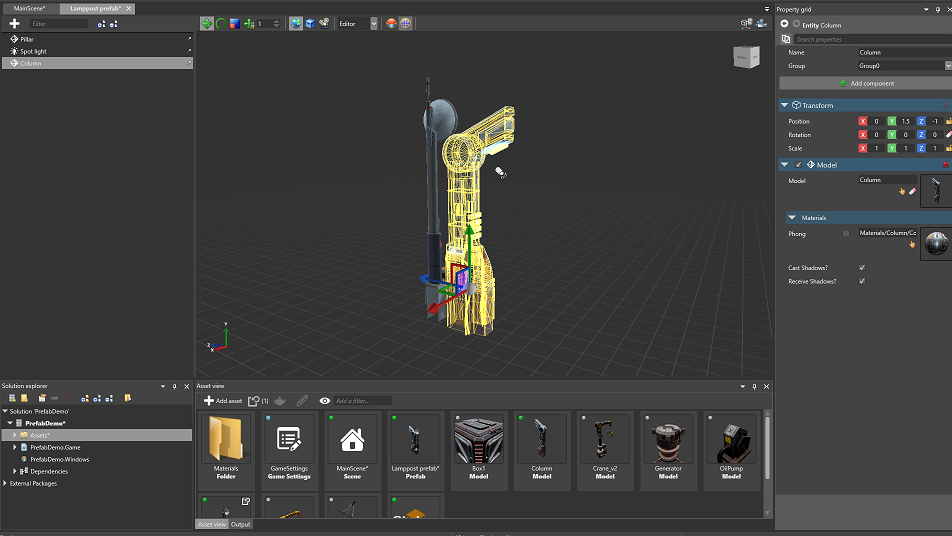This screenshot has height=536, width=952.
Task: Click the eraser icon beside Model field
Action: tap(911, 190)
